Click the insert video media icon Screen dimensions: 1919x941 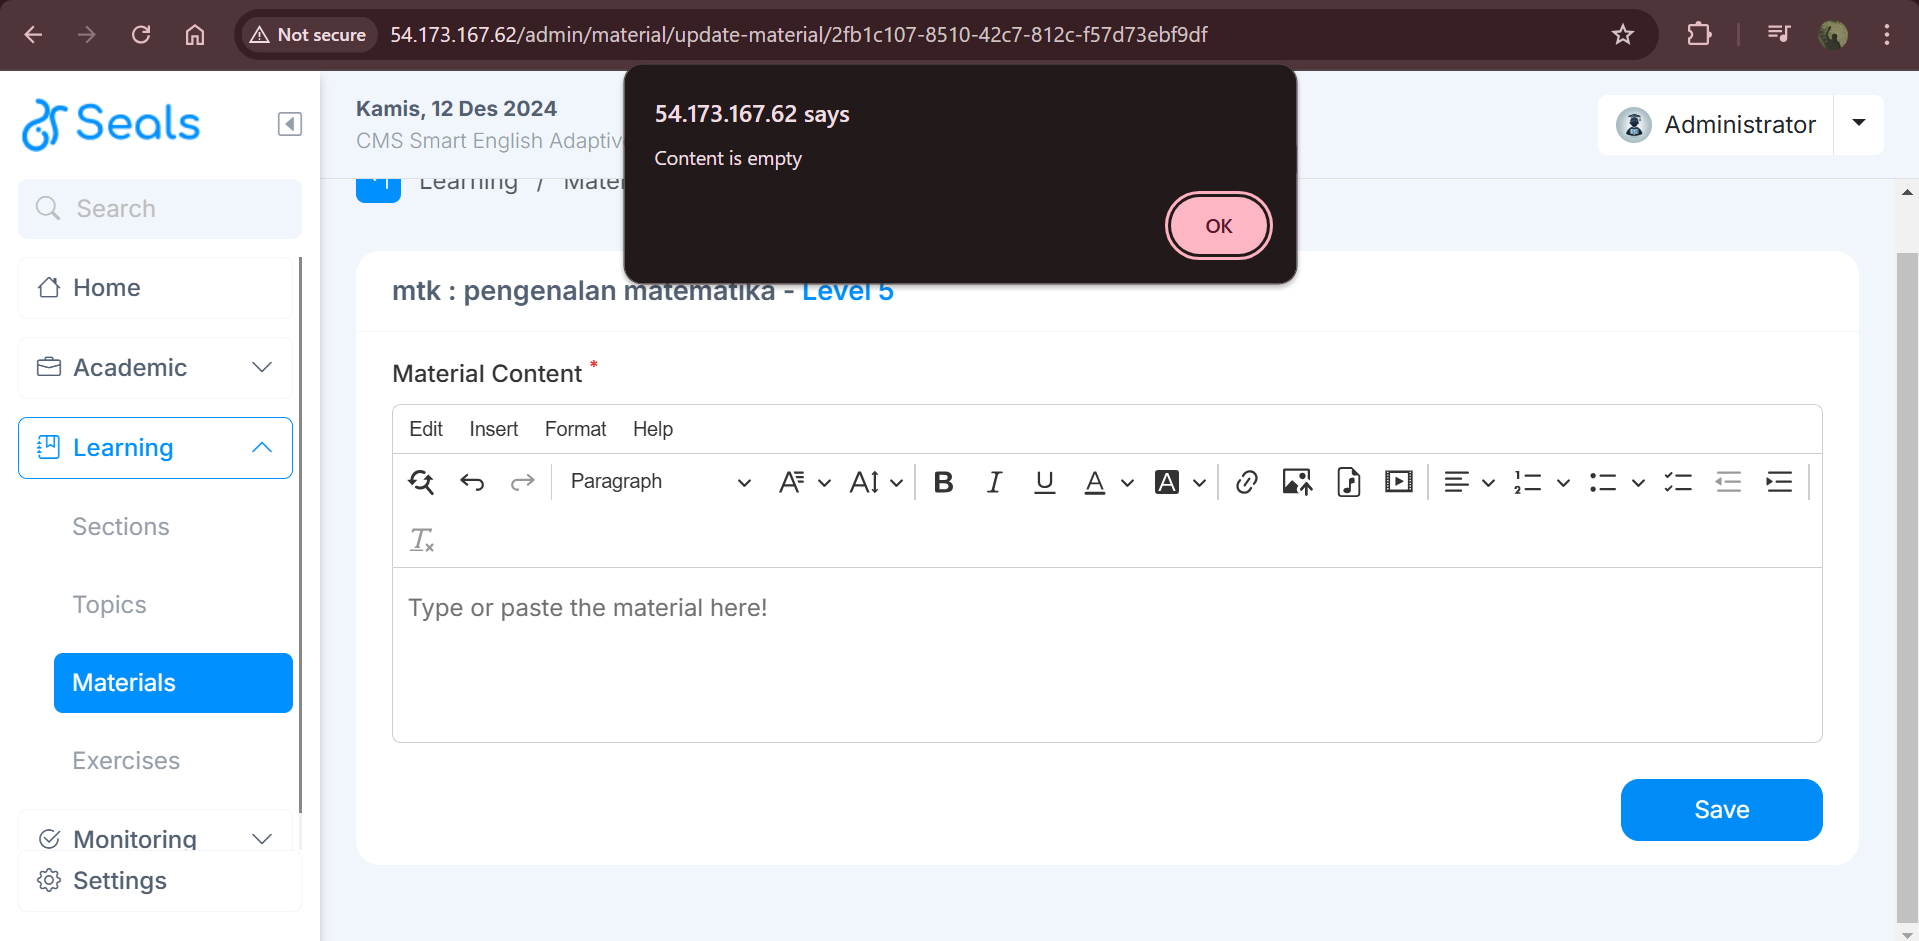coord(1398,483)
